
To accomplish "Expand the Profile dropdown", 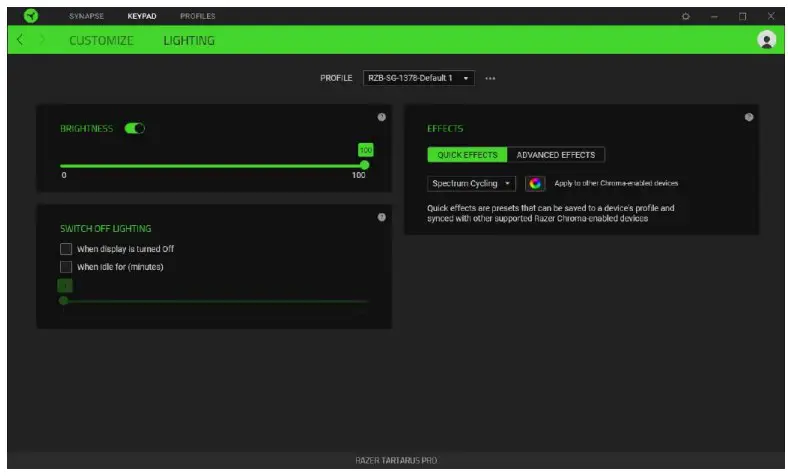I will [x=418, y=78].
